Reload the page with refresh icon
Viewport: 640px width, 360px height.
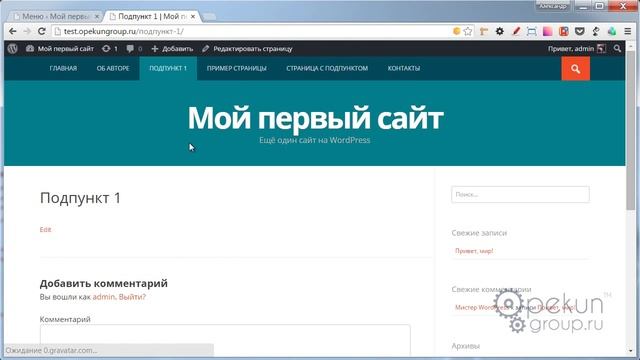(42, 31)
